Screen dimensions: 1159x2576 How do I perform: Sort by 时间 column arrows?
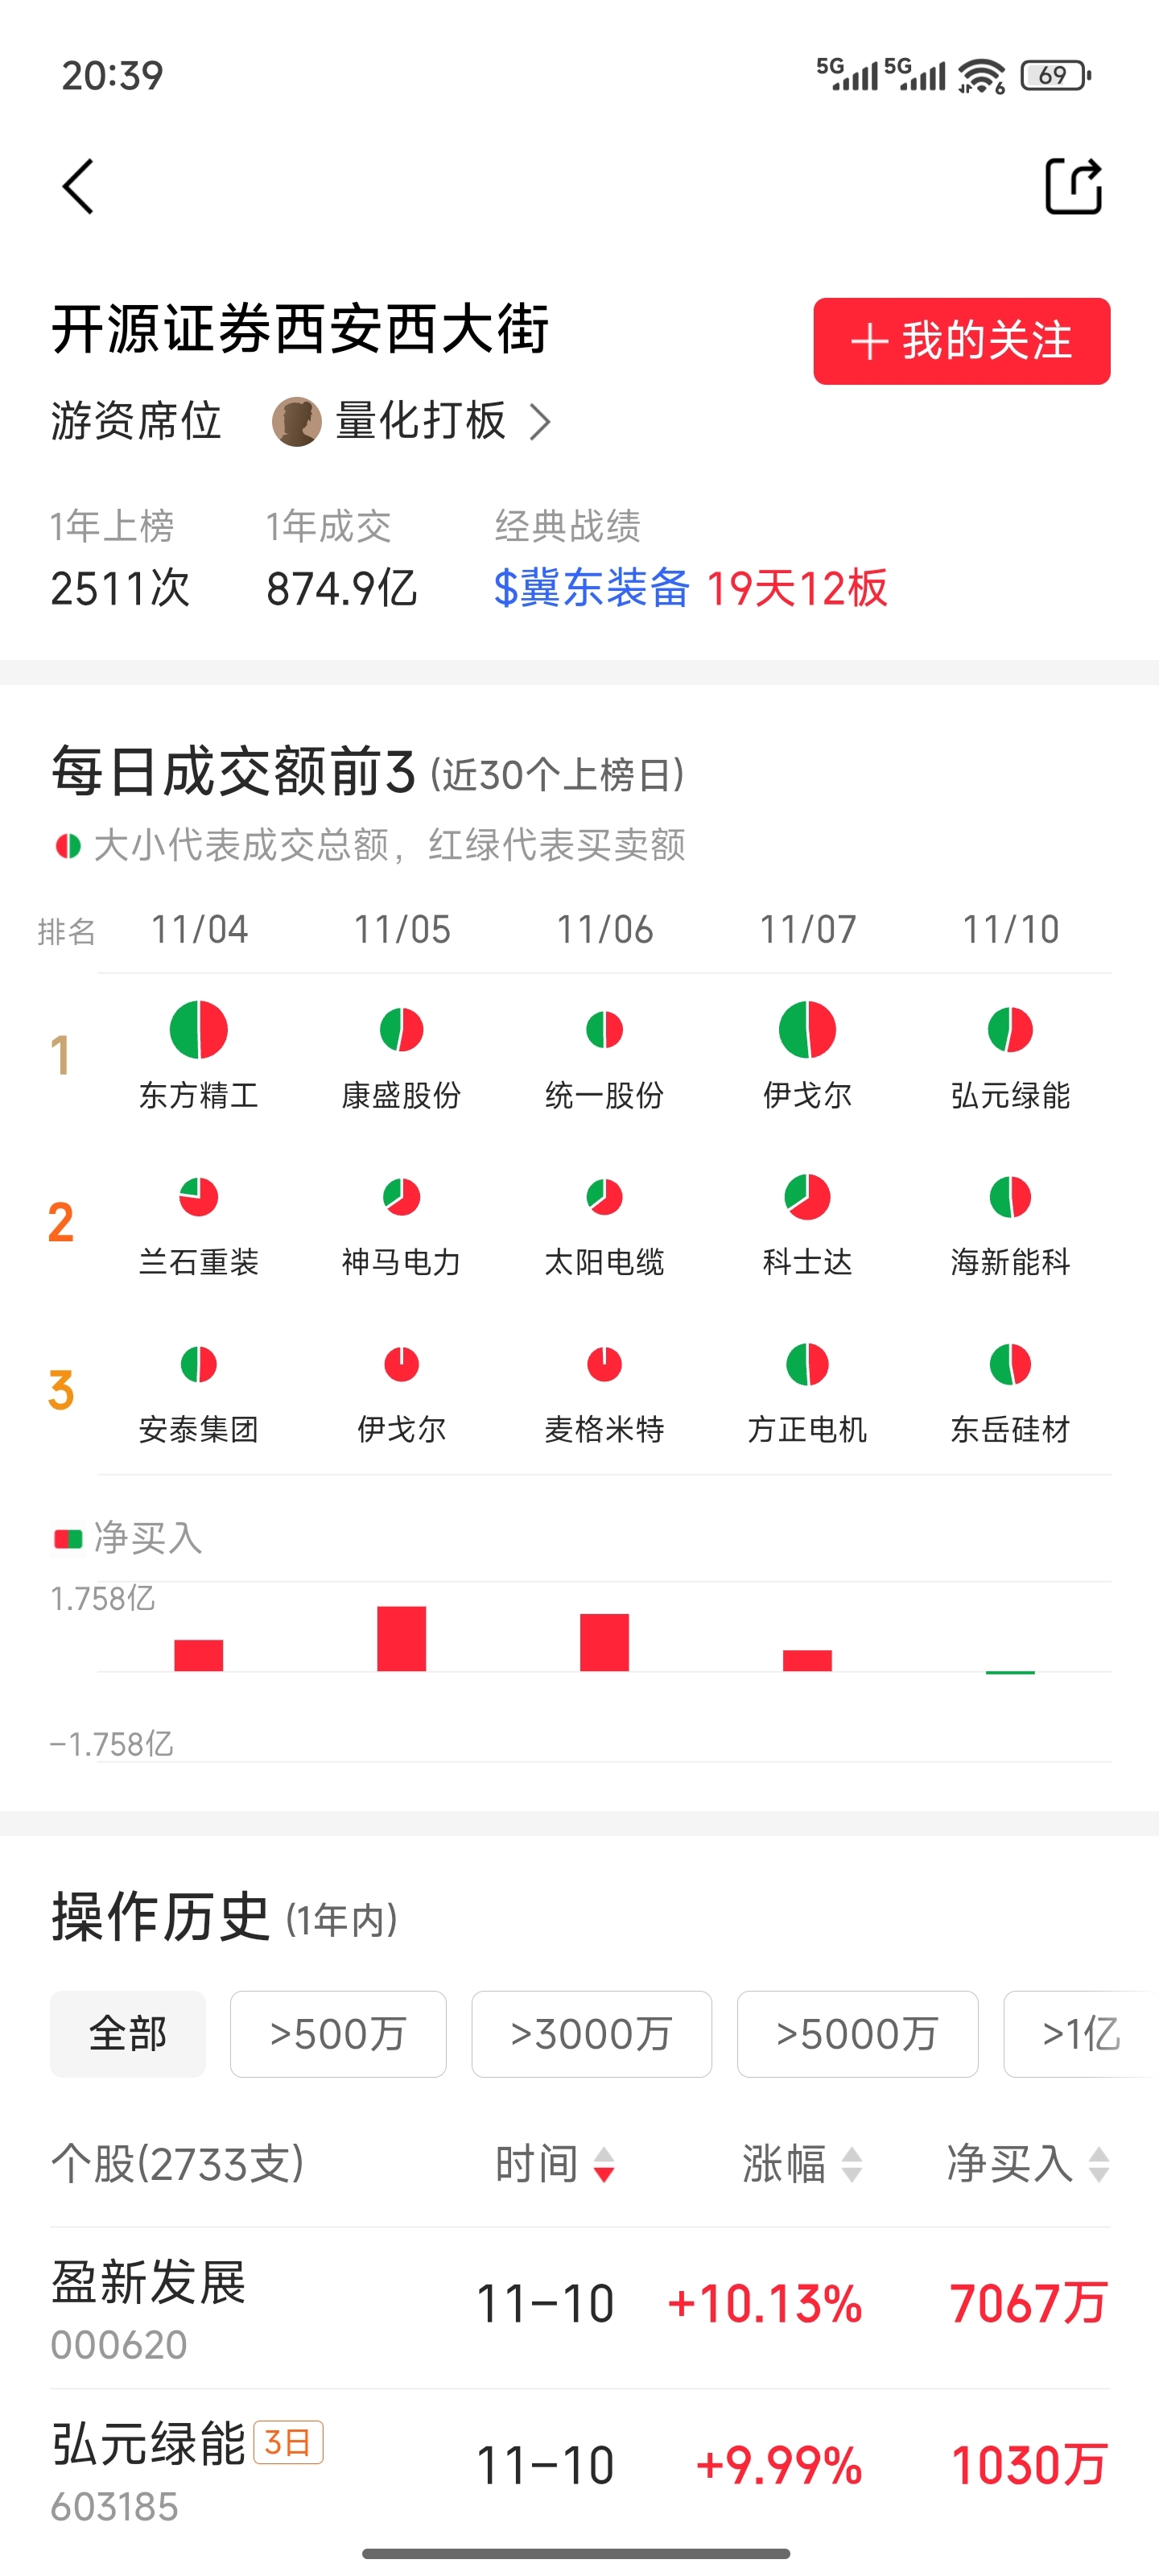coord(604,2164)
